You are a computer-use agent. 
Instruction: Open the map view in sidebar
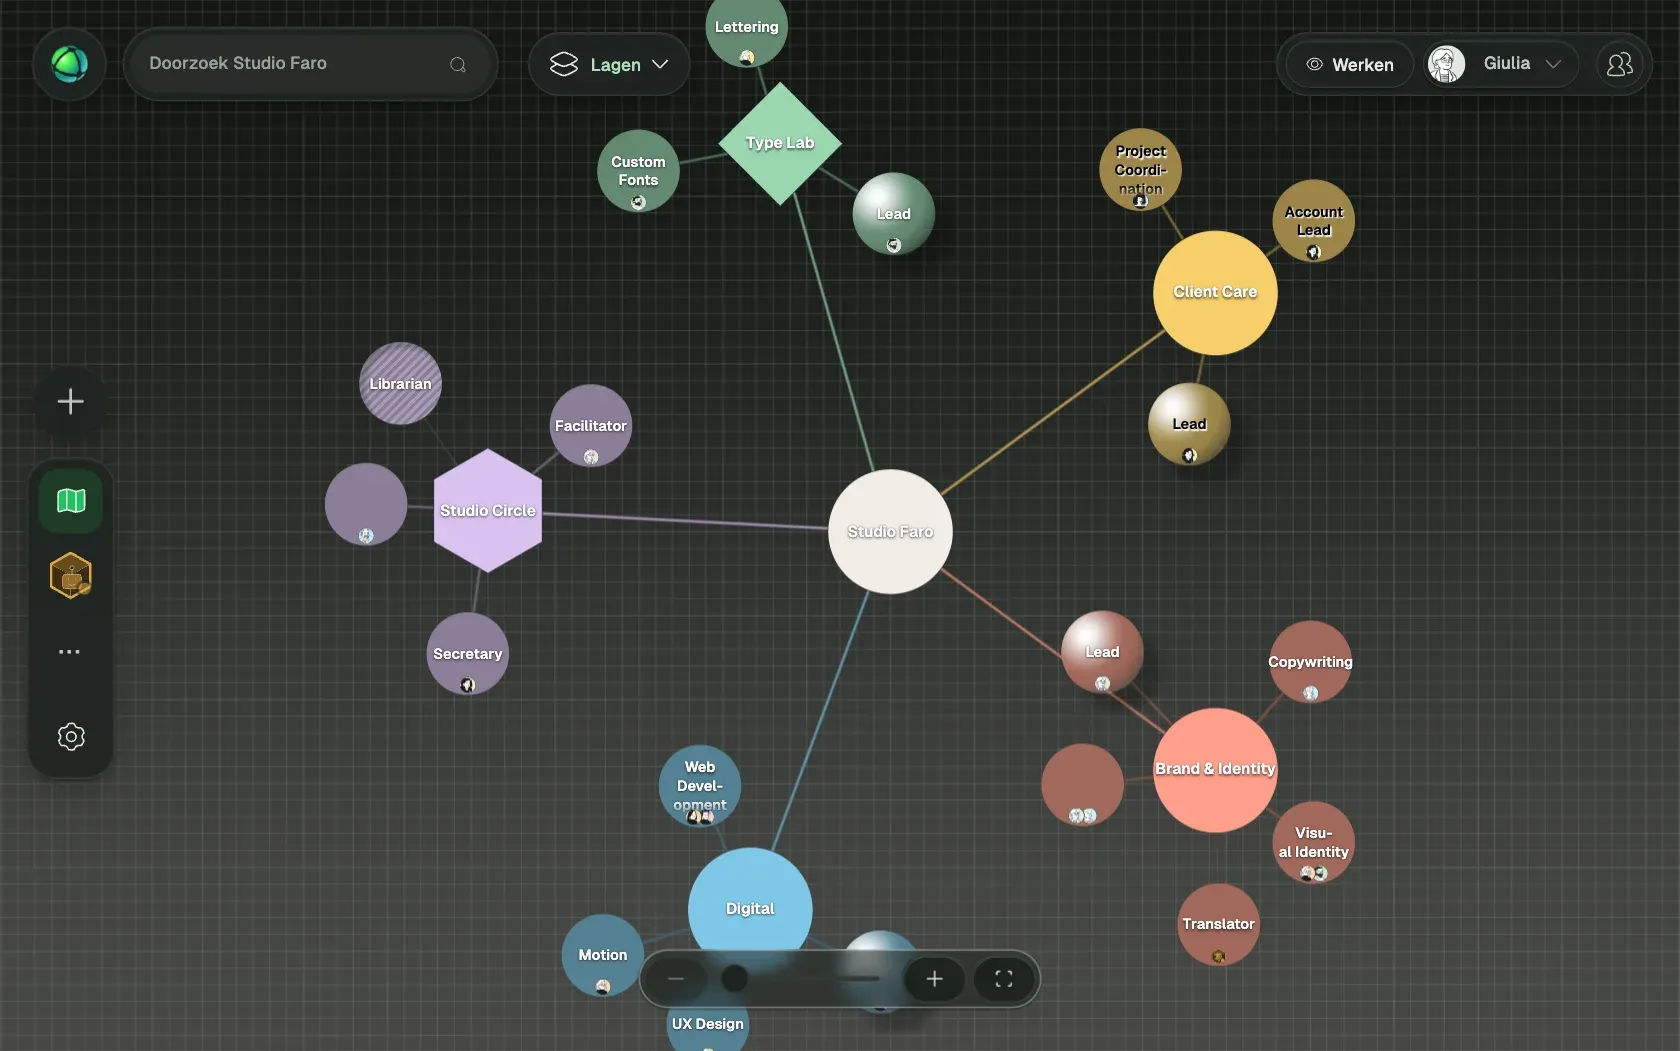coord(71,500)
